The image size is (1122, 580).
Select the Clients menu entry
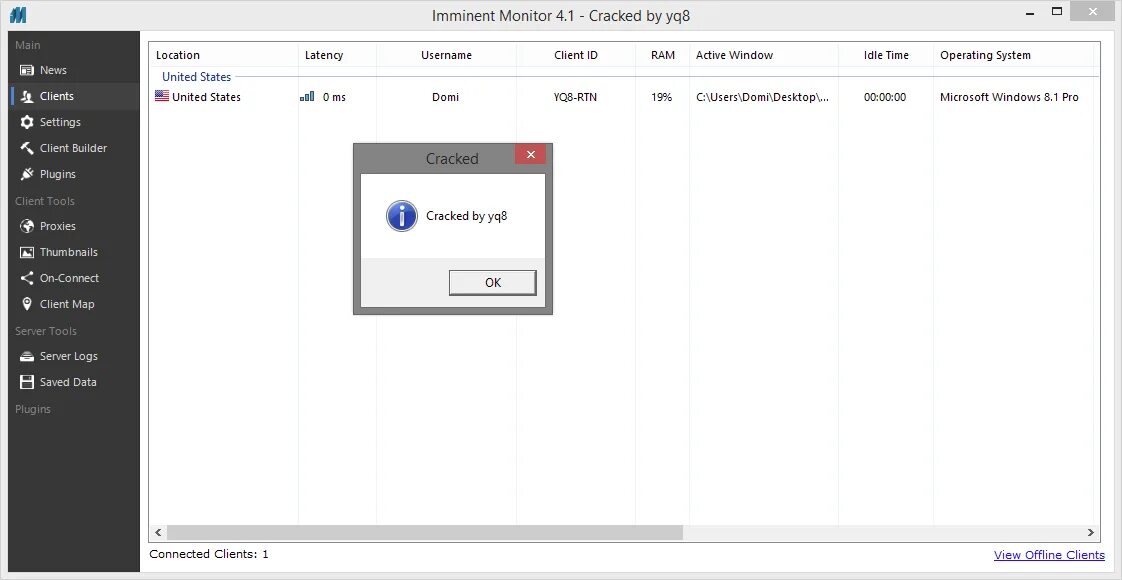[57, 96]
